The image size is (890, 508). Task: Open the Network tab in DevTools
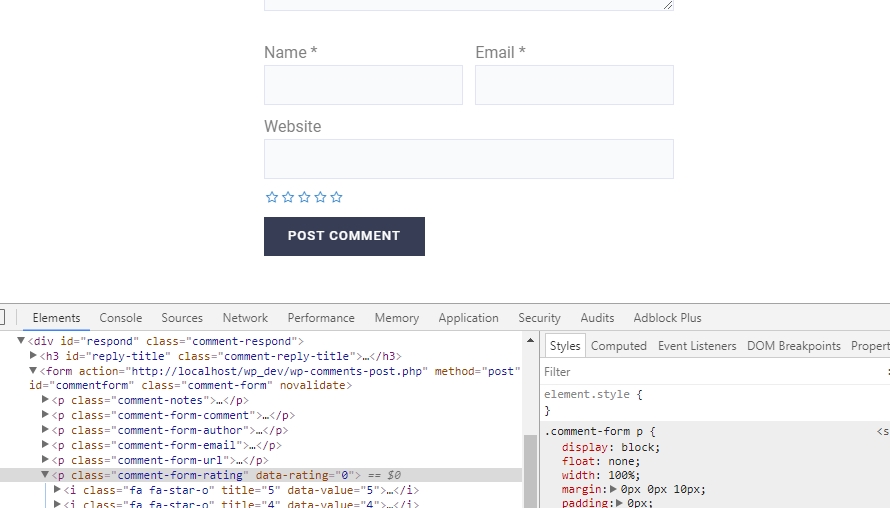point(245,318)
